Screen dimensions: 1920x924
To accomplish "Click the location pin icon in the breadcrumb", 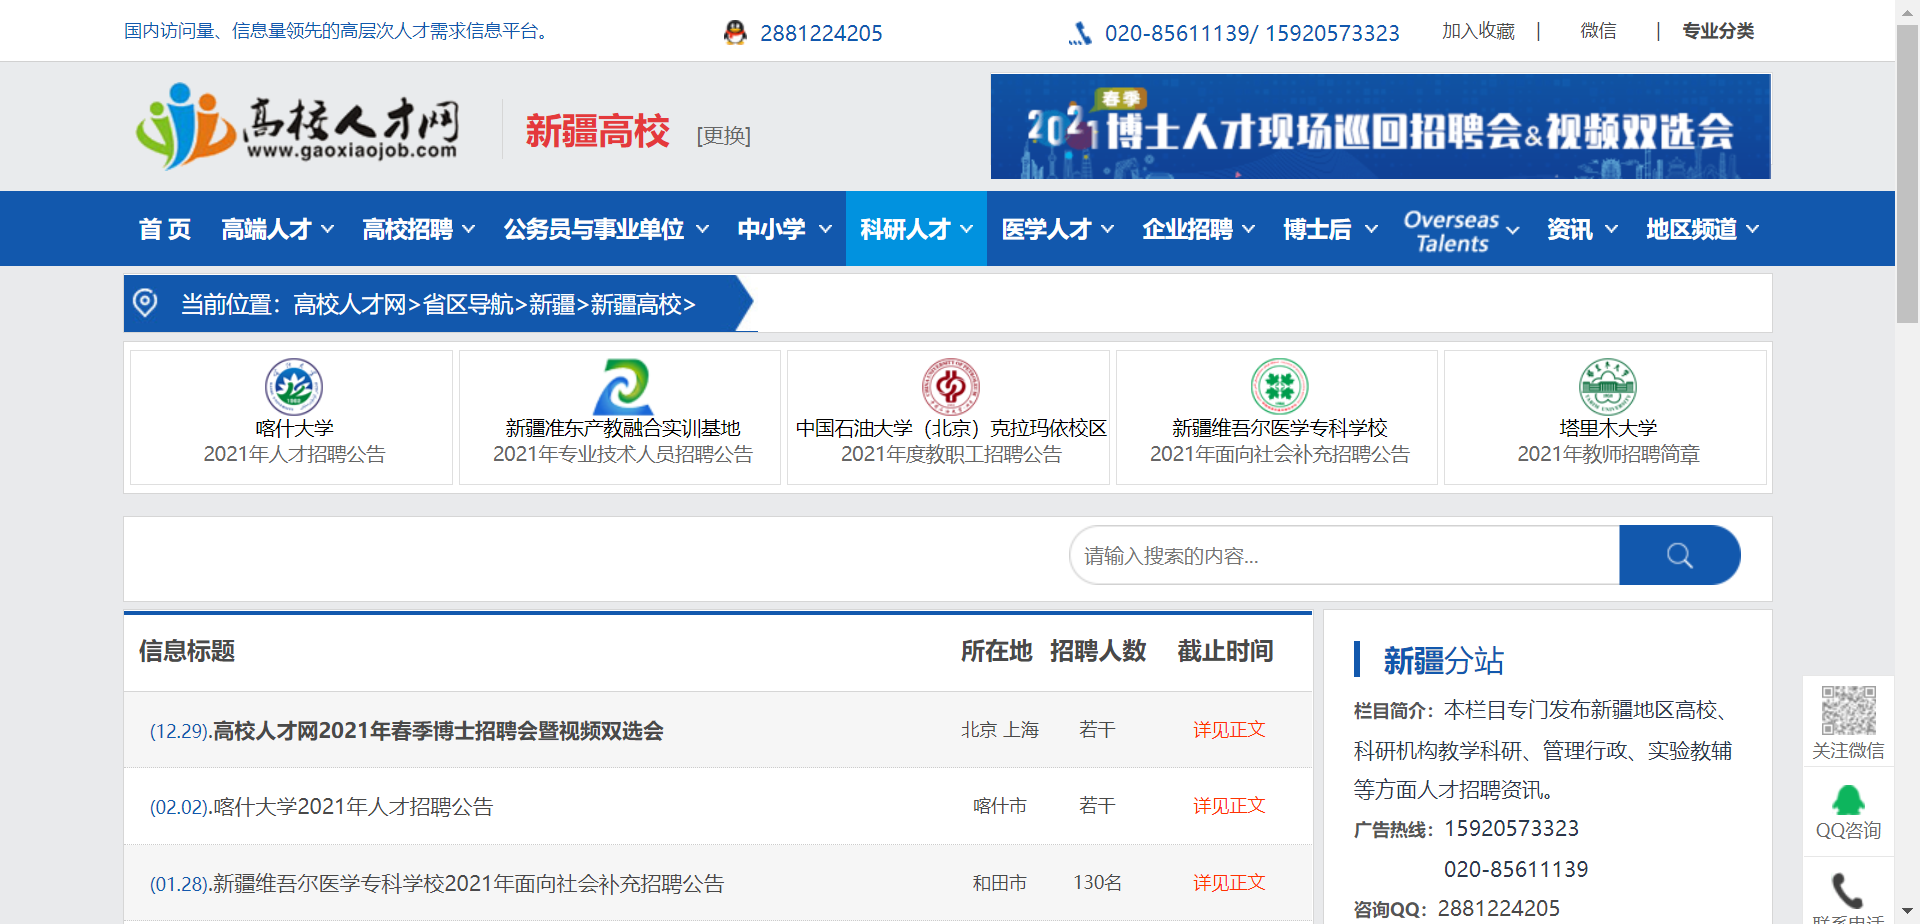I will click(145, 303).
